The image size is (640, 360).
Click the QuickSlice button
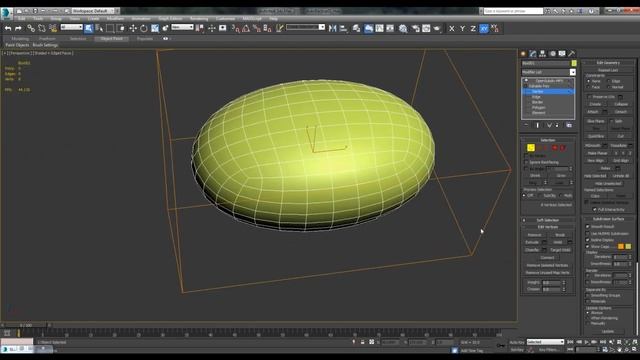pos(596,136)
